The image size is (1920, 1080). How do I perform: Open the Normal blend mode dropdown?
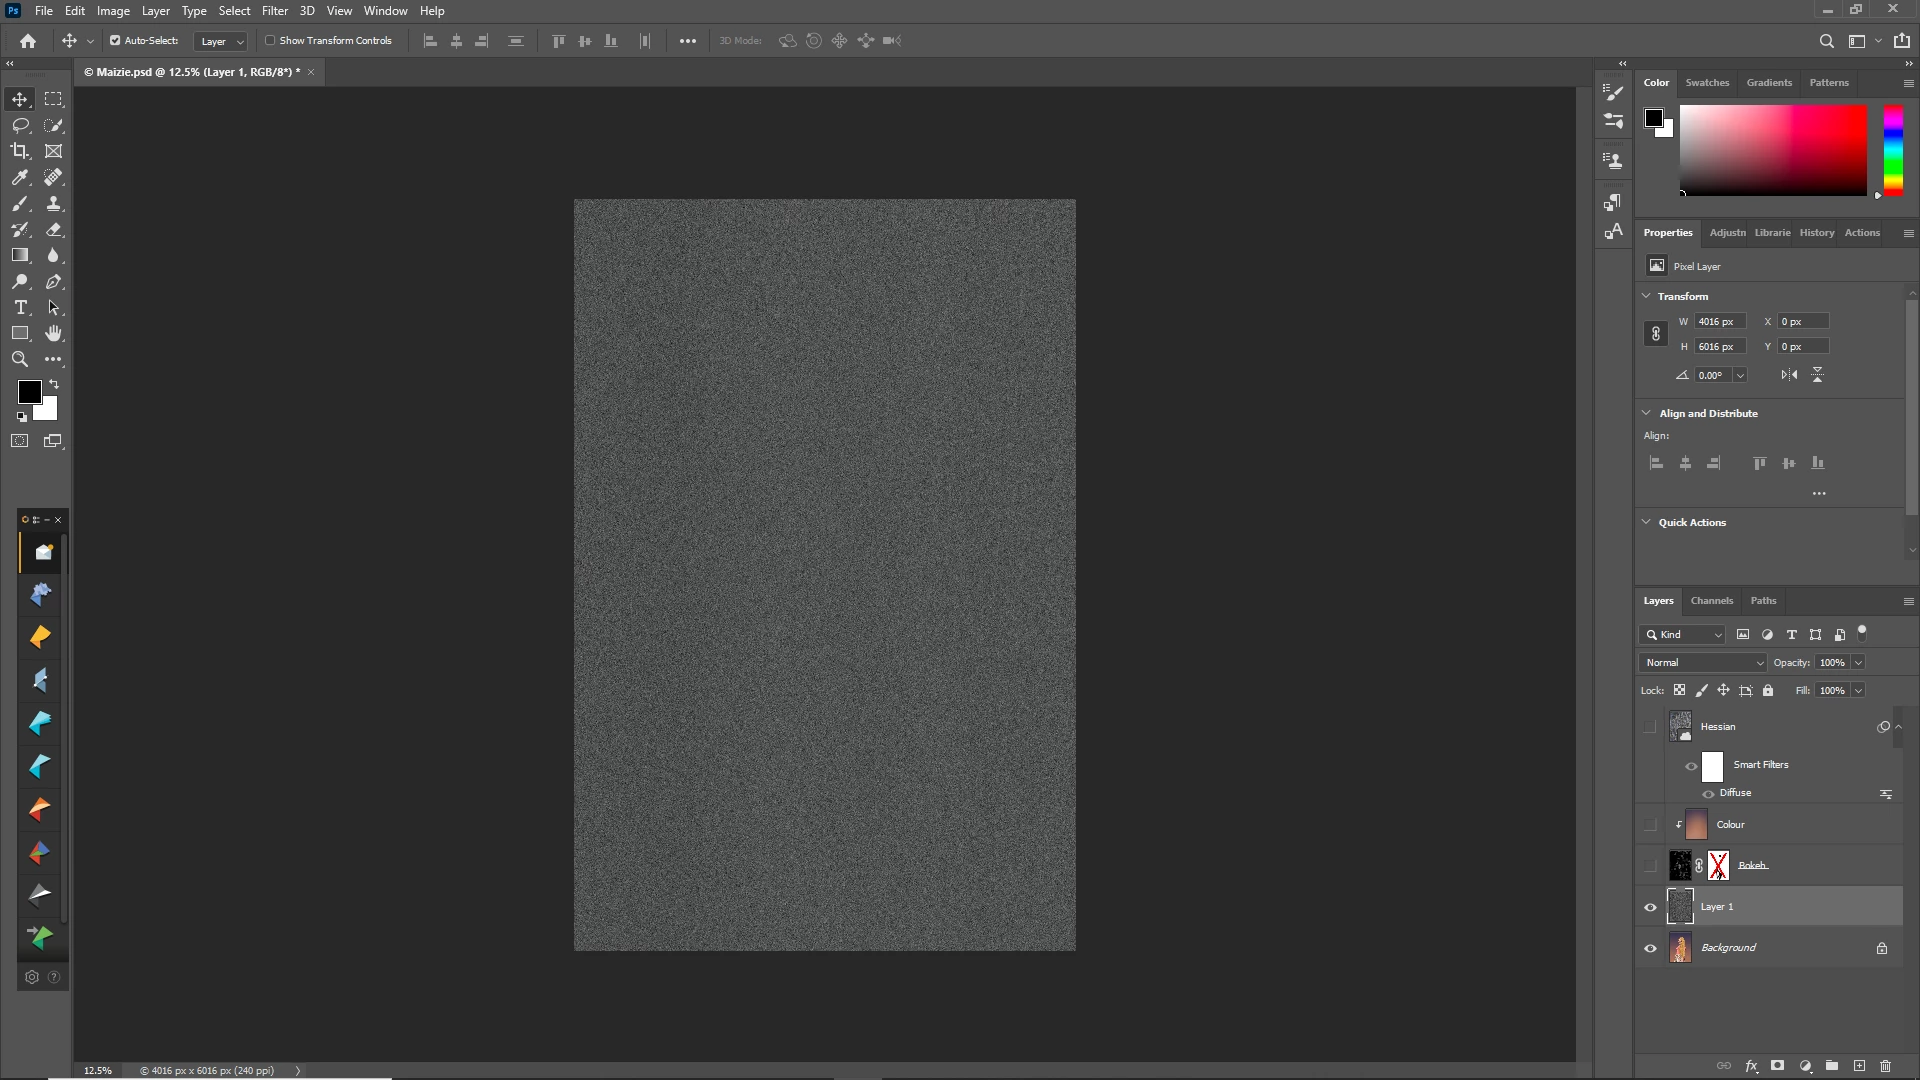(x=1703, y=663)
